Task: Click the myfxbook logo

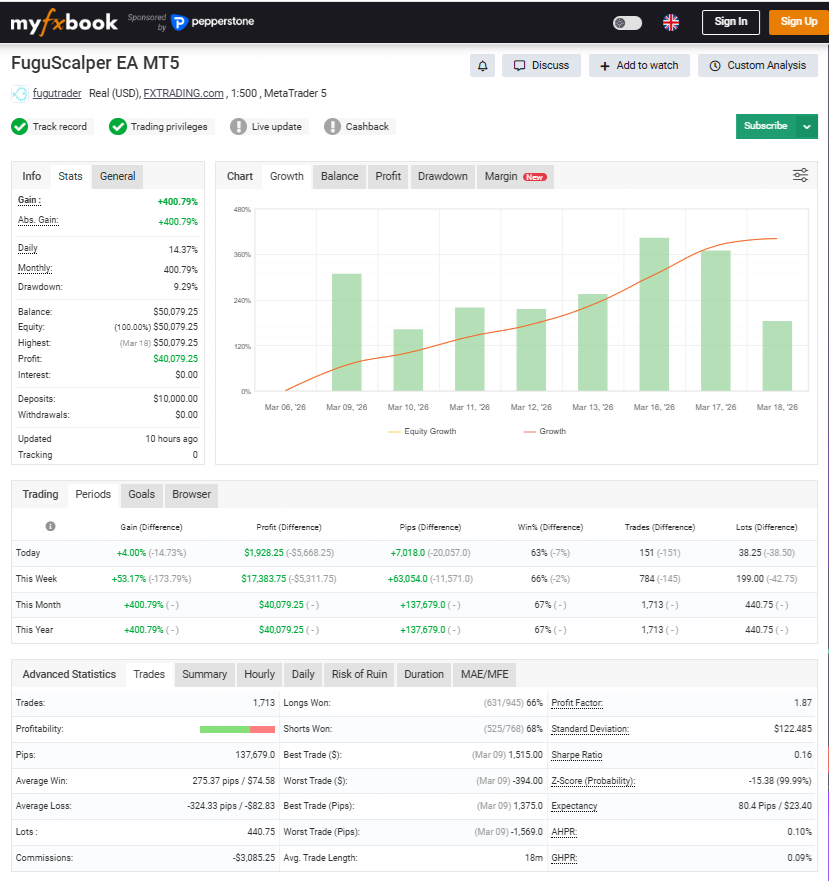Action: pos(64,22)
